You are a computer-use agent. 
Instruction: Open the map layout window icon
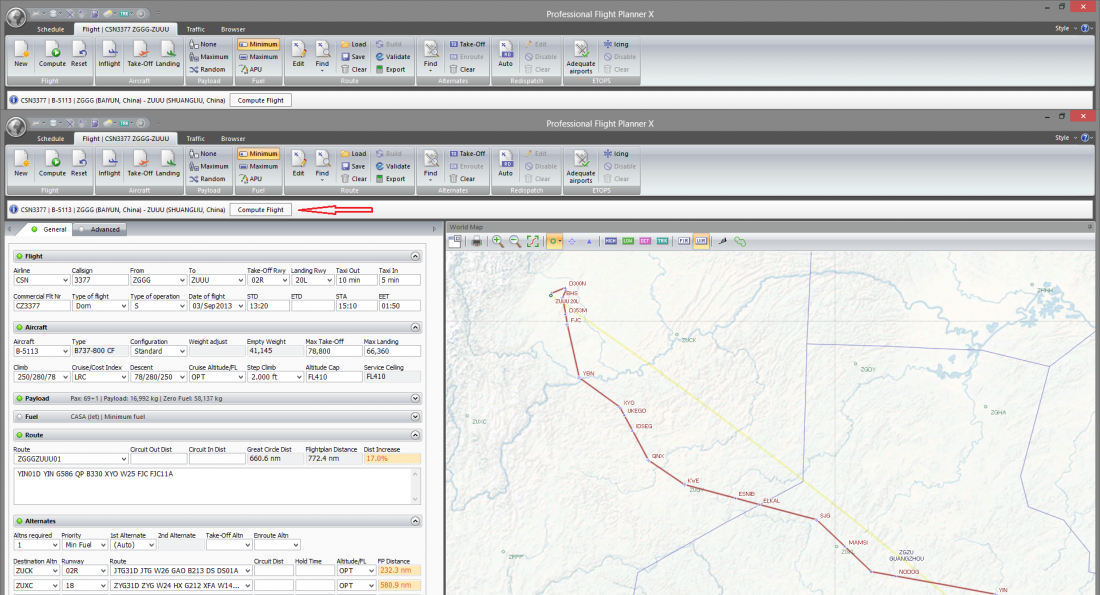click(x=455, y=241)
